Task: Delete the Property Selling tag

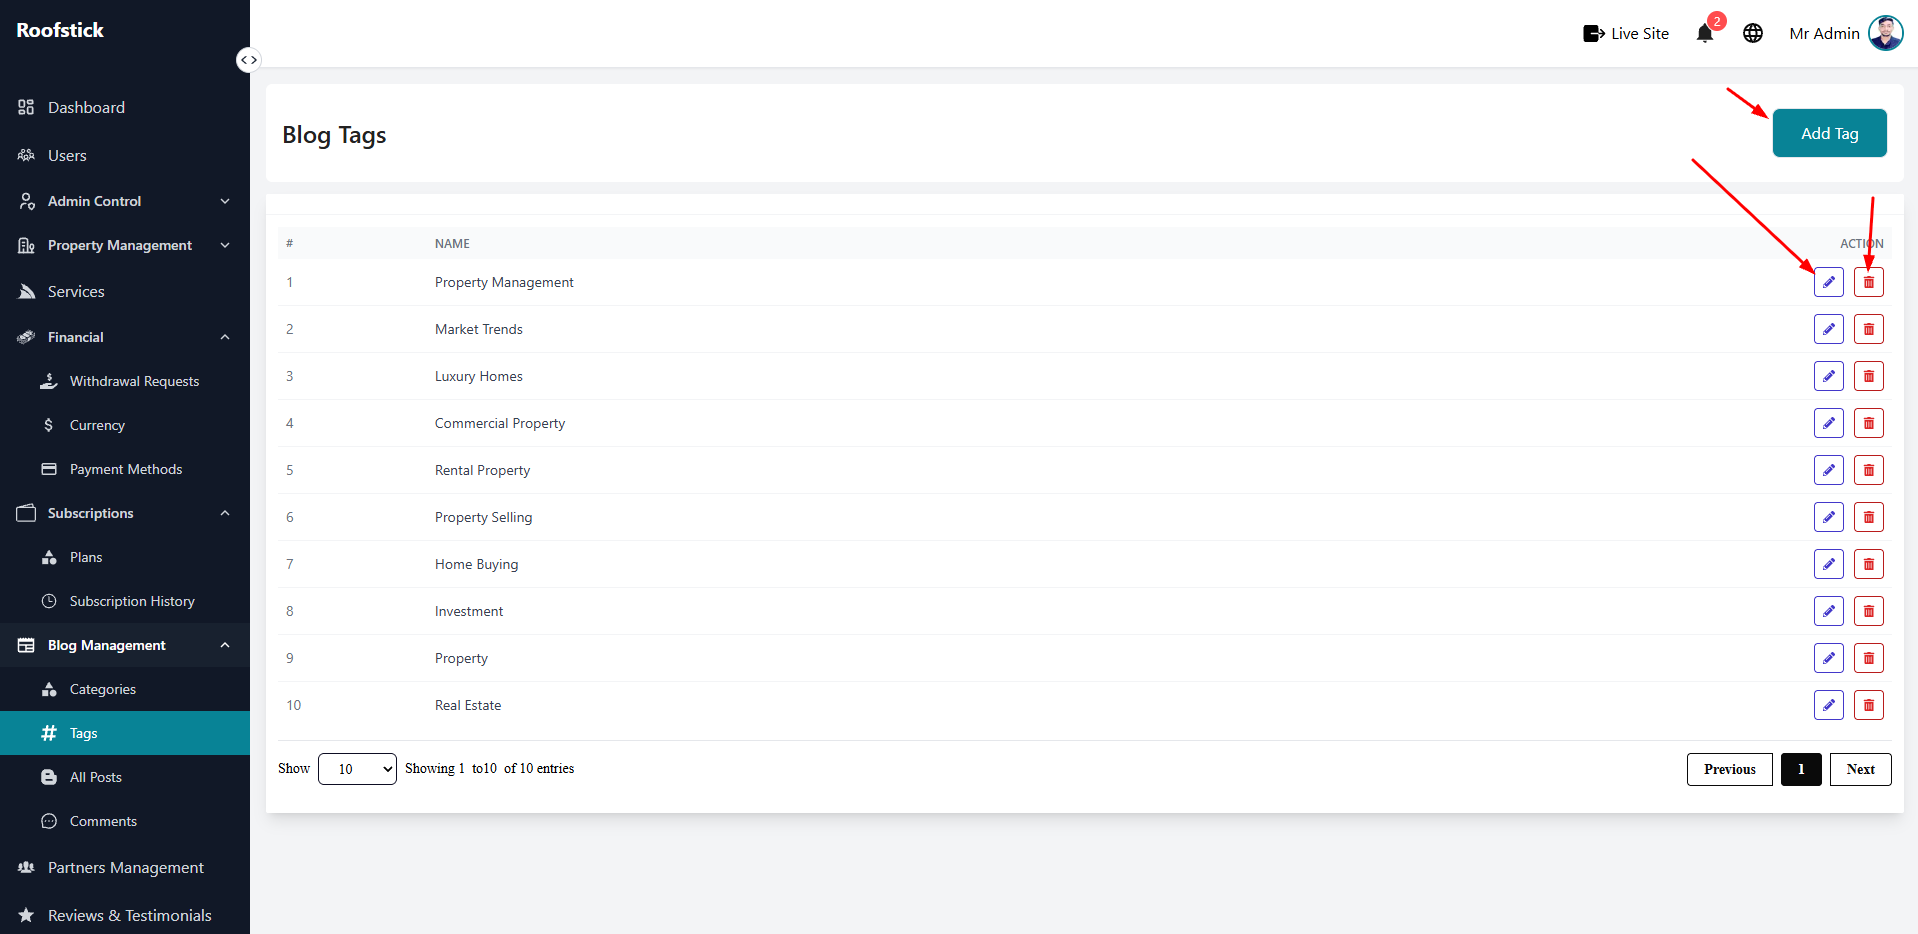Action: tap(1868, 517)
